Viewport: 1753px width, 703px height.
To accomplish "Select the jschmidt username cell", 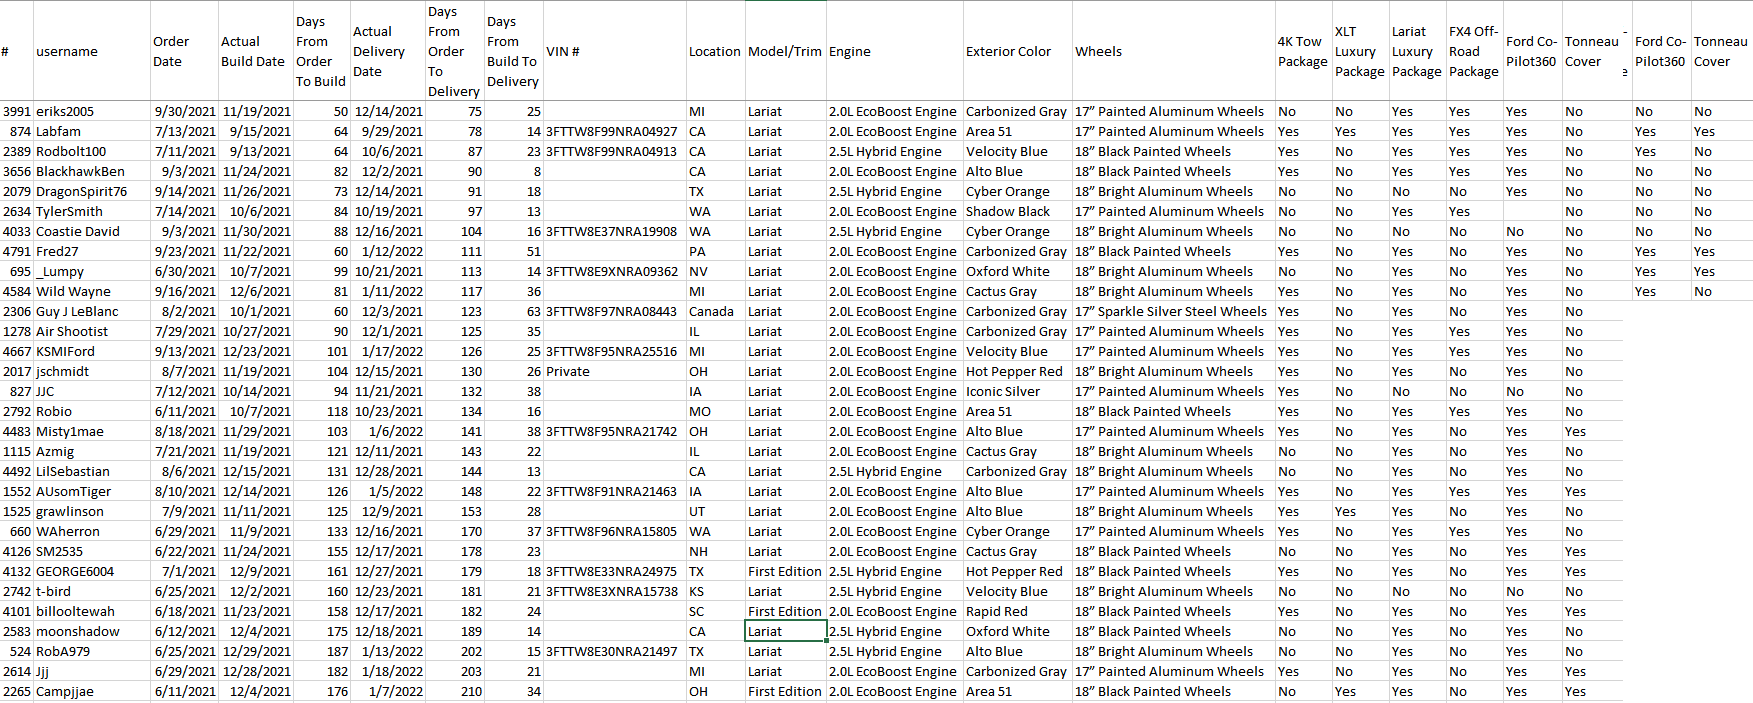I will [x=91, y=371].
